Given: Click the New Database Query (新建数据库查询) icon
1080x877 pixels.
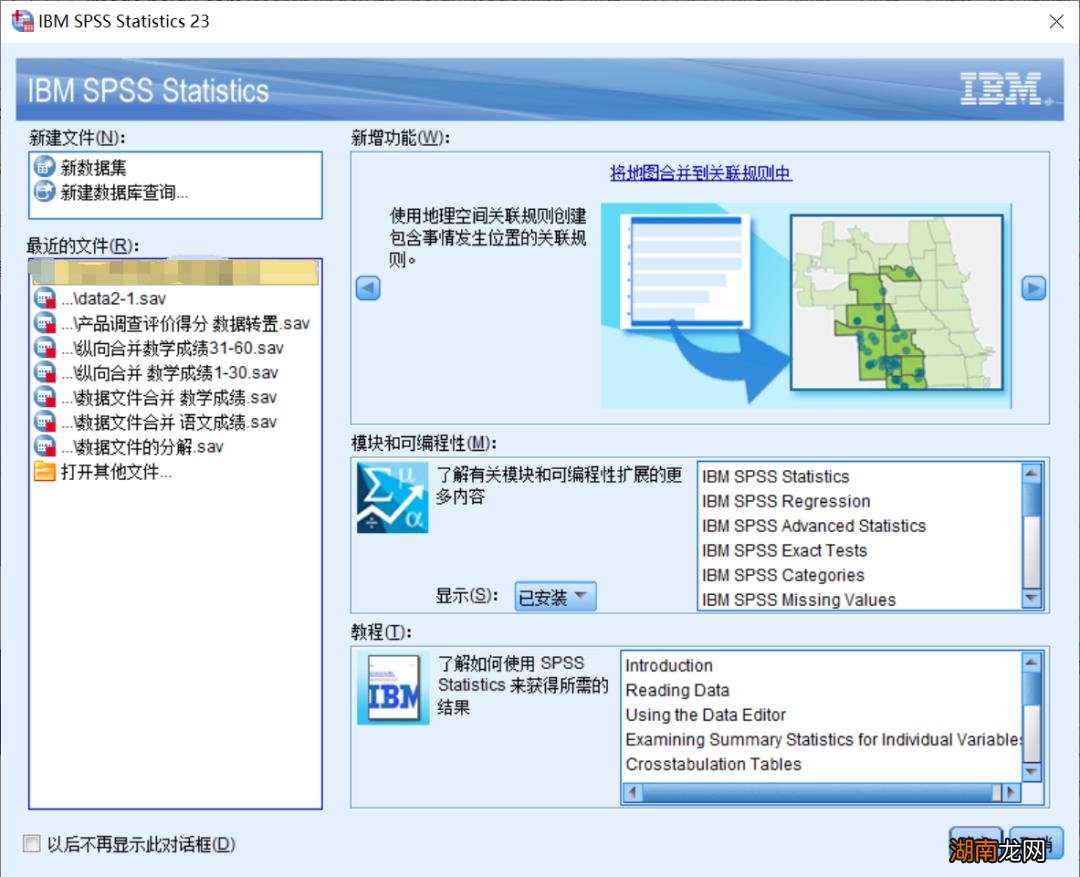Looking at the screenshot, I should click(x=44, y=192).
